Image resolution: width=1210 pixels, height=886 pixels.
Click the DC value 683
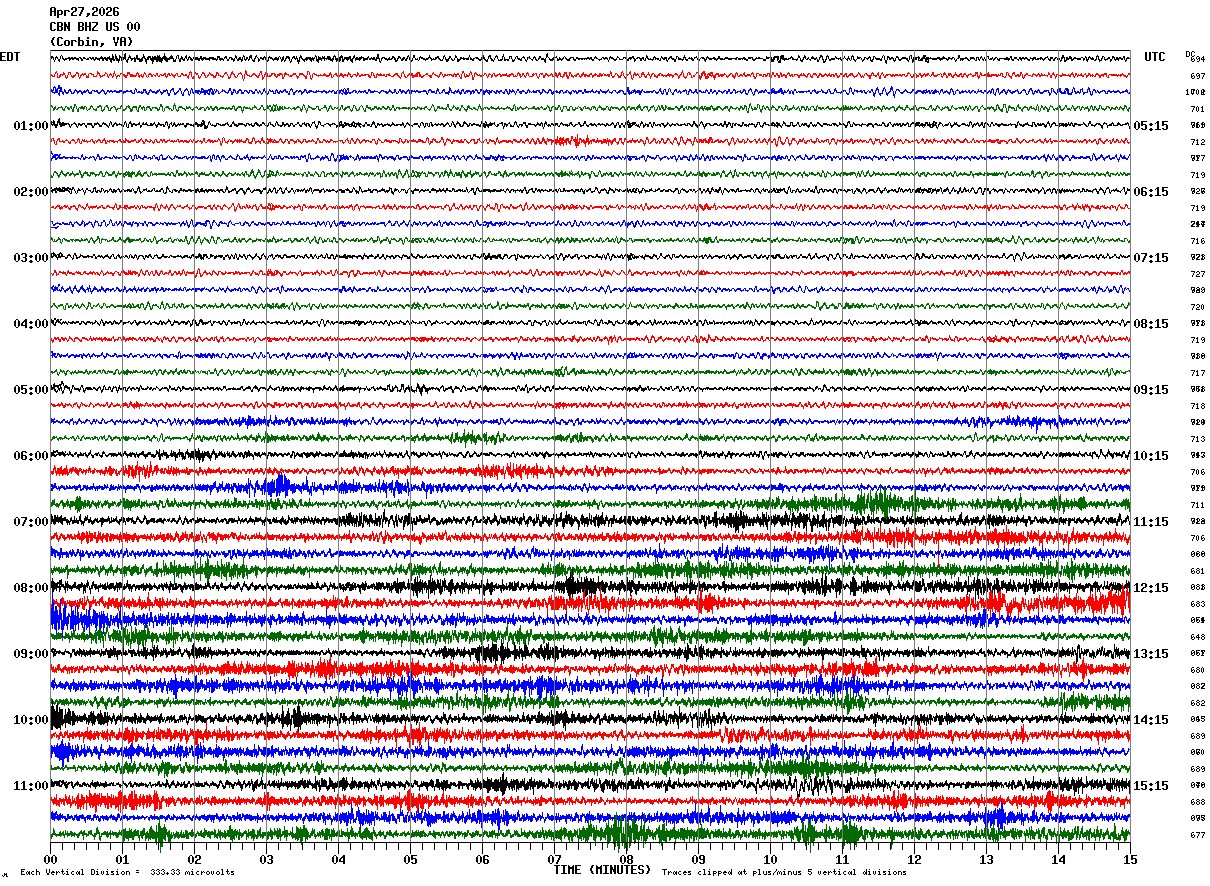coord(1197,604)
